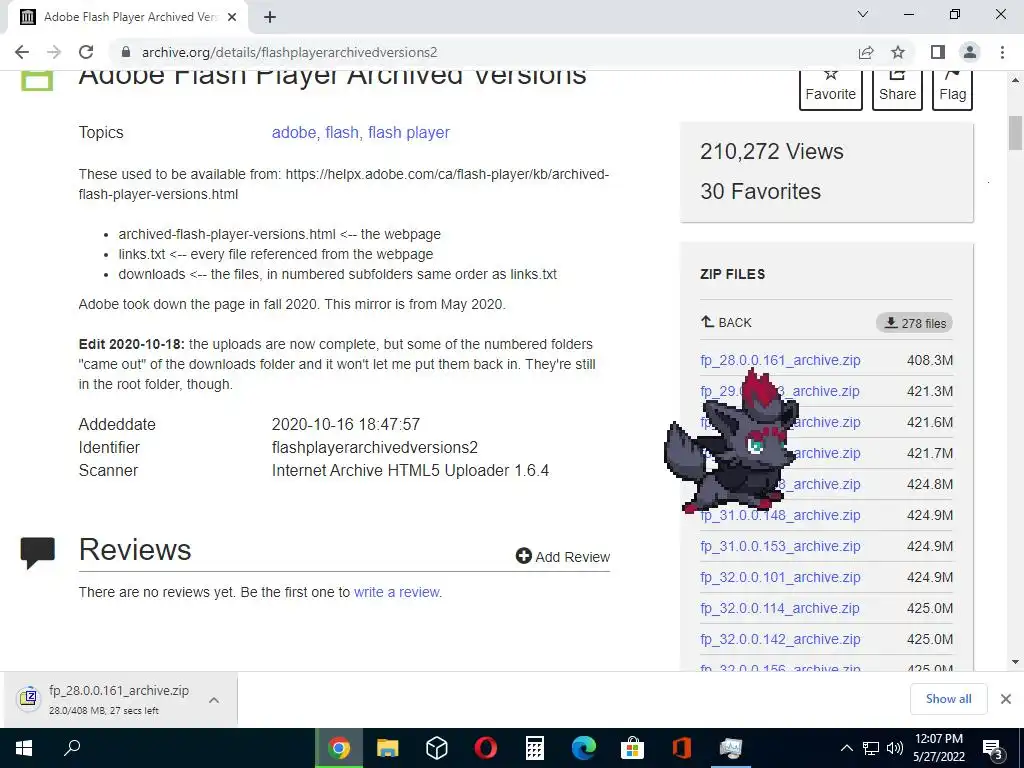The width and height of the screenshot is (1024, 768).
Task: Click the 30 Favorites text
Action: point(760,191)
